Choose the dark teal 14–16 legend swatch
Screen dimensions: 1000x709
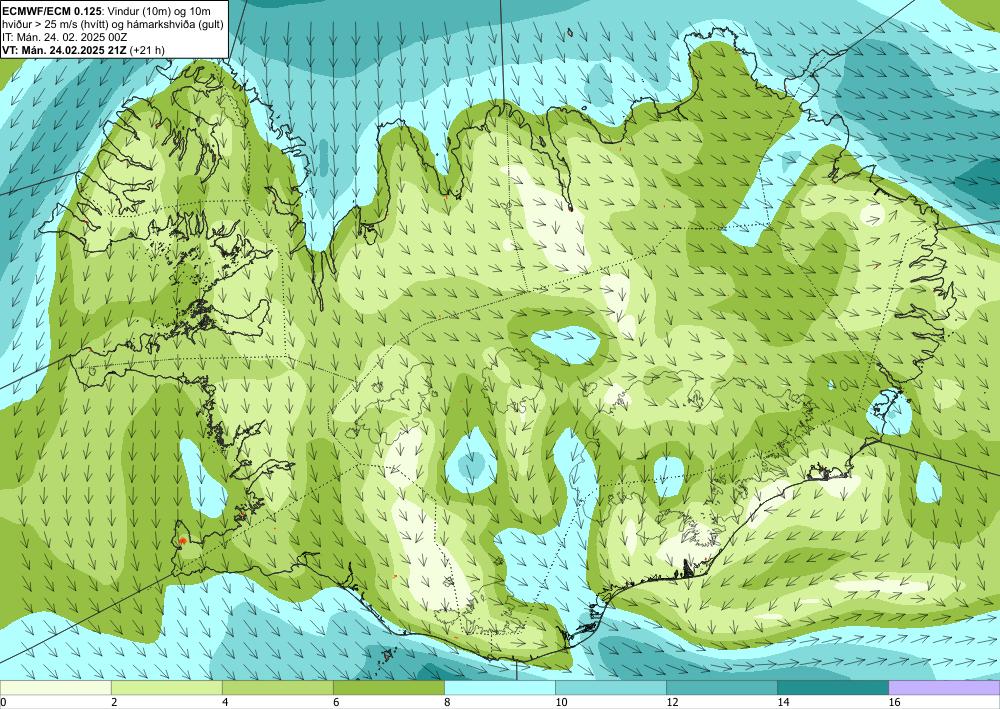pos(833,687)
